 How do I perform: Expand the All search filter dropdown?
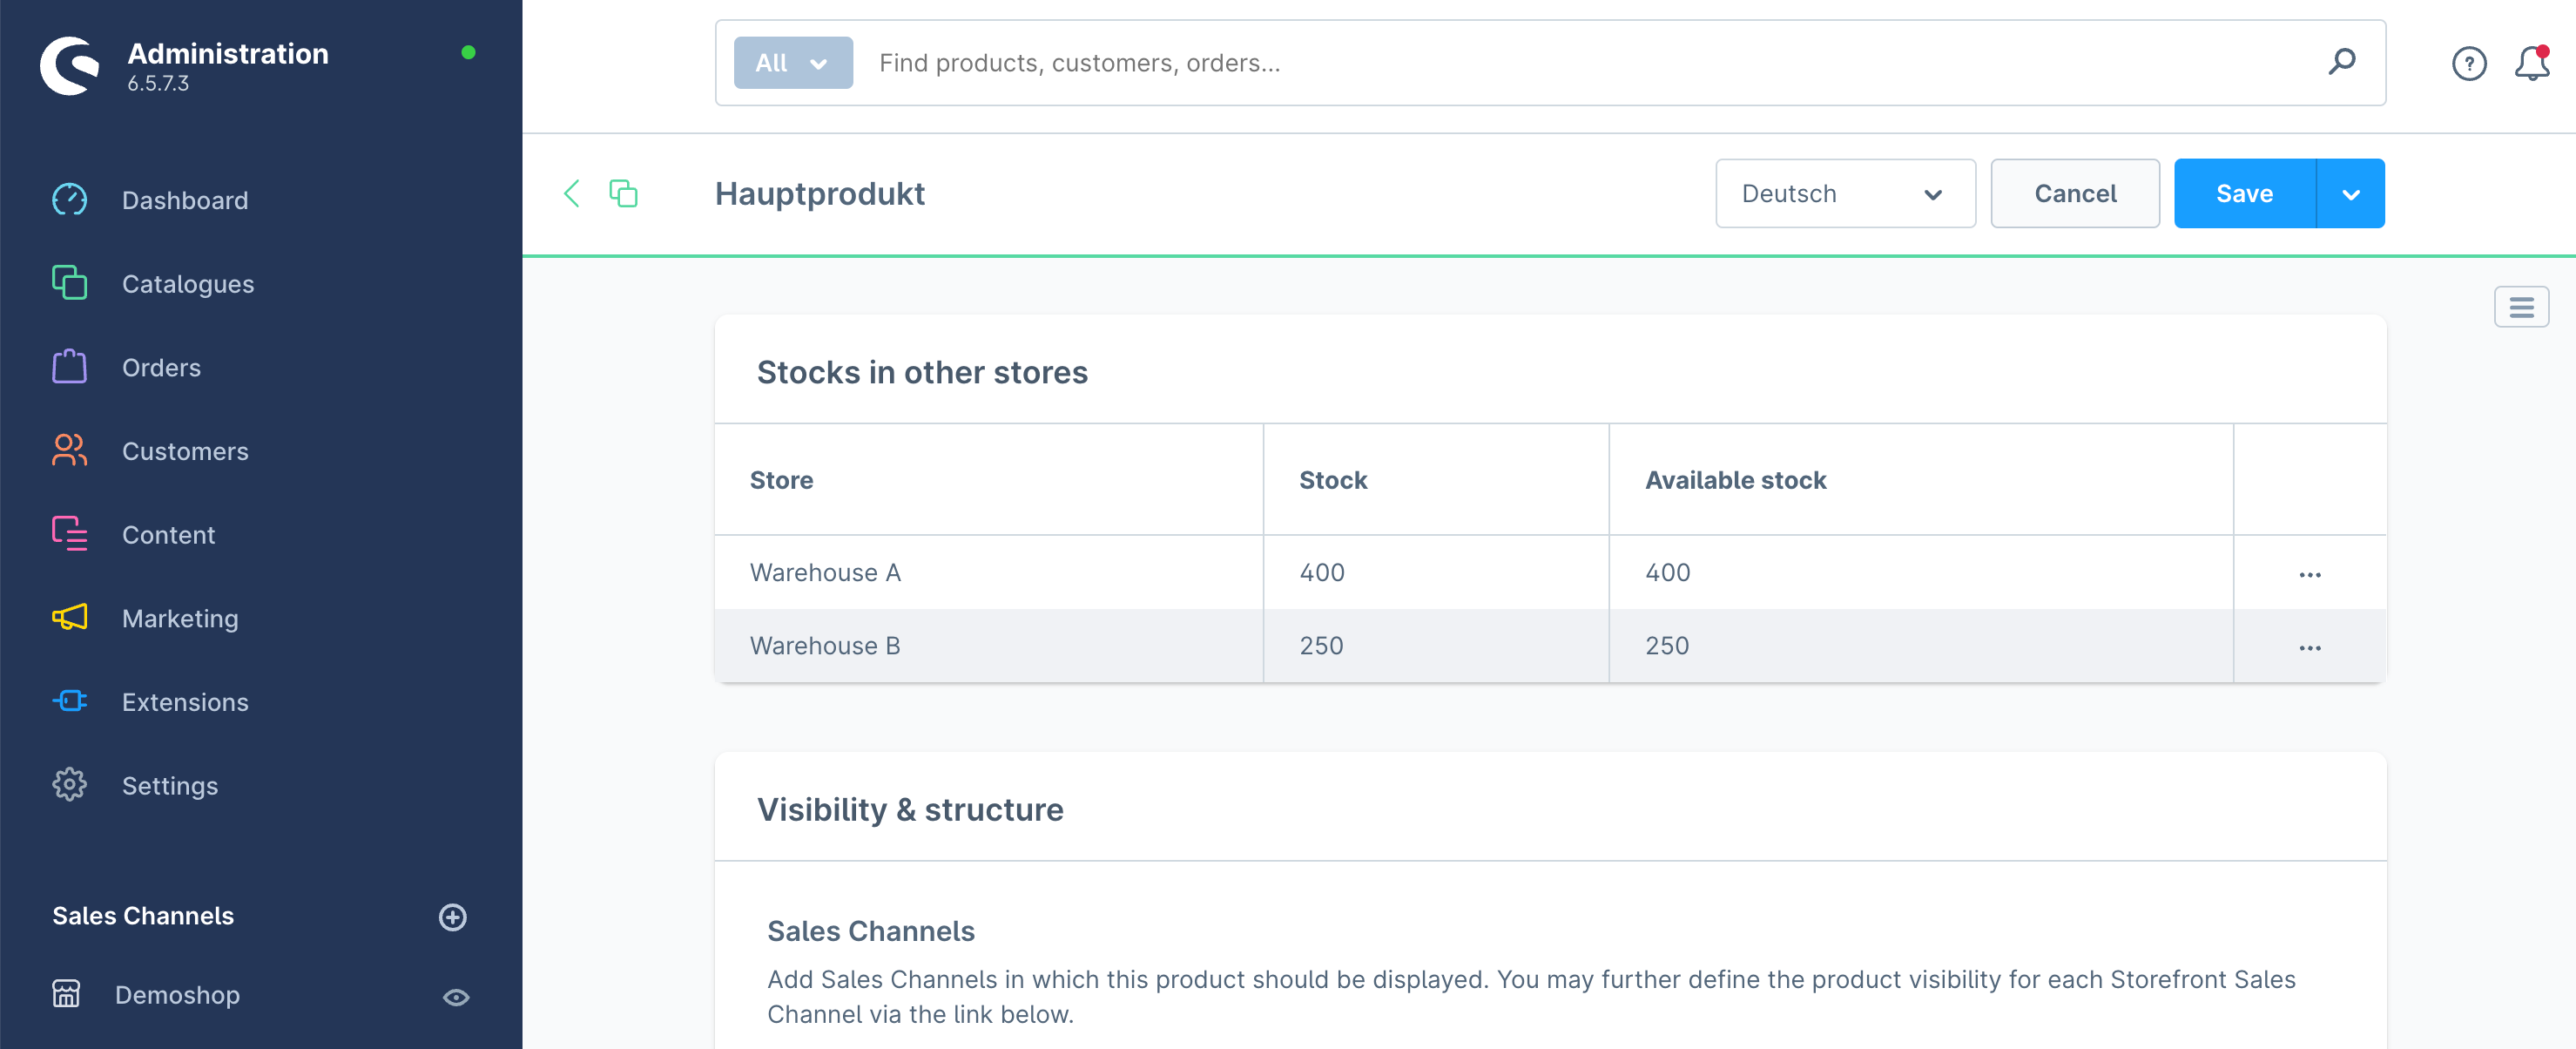[x=792, y=63]
